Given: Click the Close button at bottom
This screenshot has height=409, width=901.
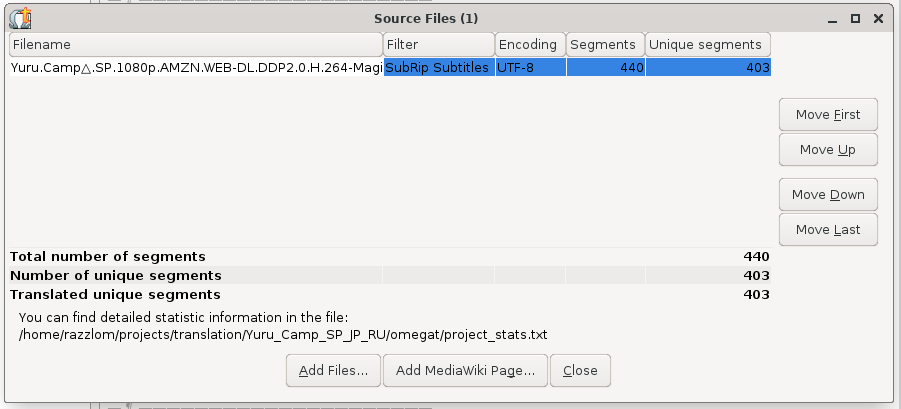Looking at the screenshot, I should pyautogui.click(x=580, y=371).
